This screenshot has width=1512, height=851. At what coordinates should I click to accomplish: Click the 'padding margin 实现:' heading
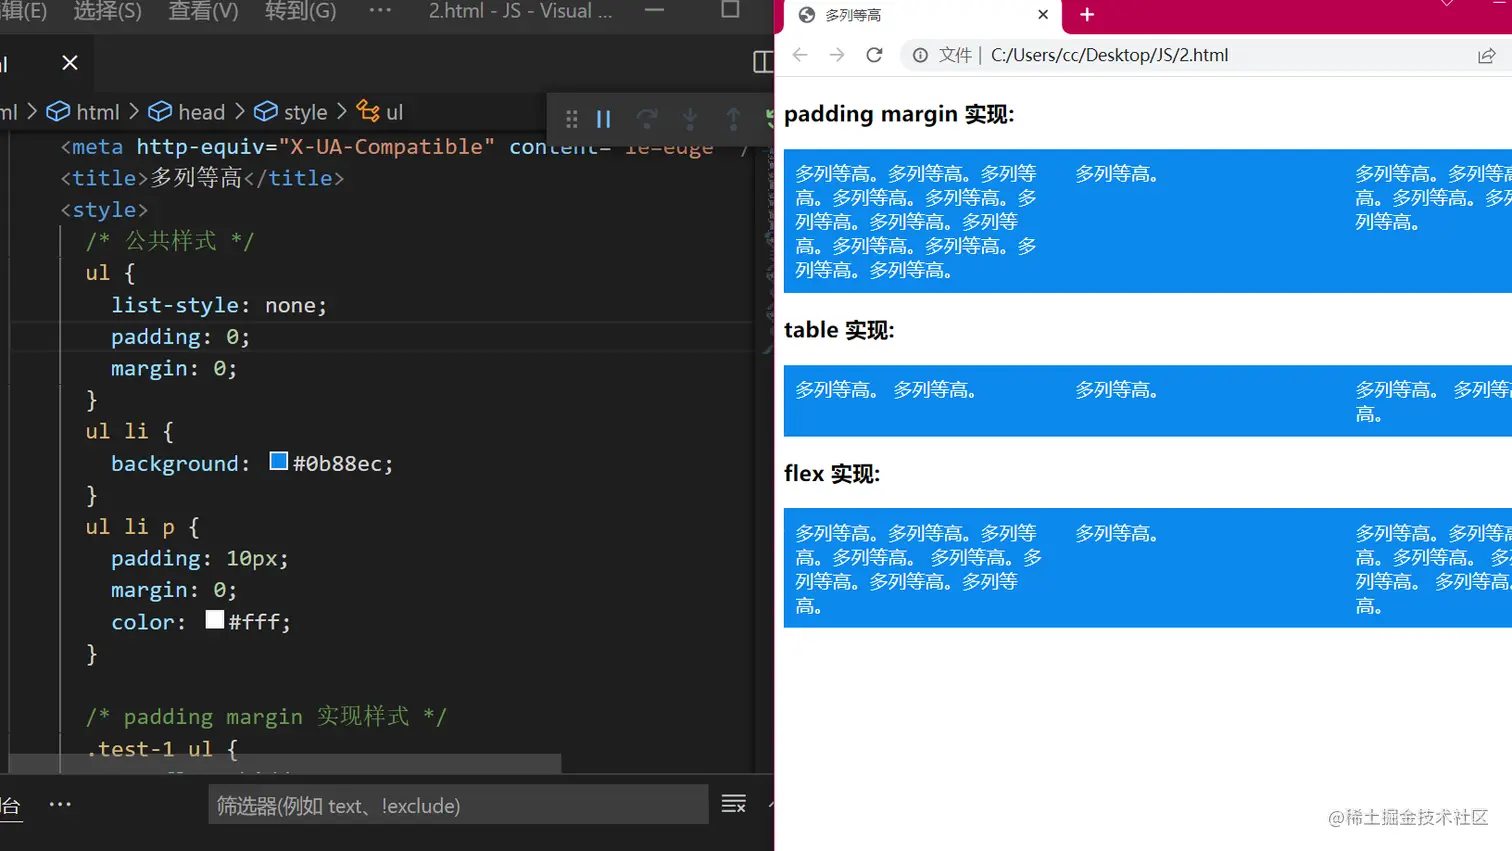pyautogui.click(x=899, y=114)
